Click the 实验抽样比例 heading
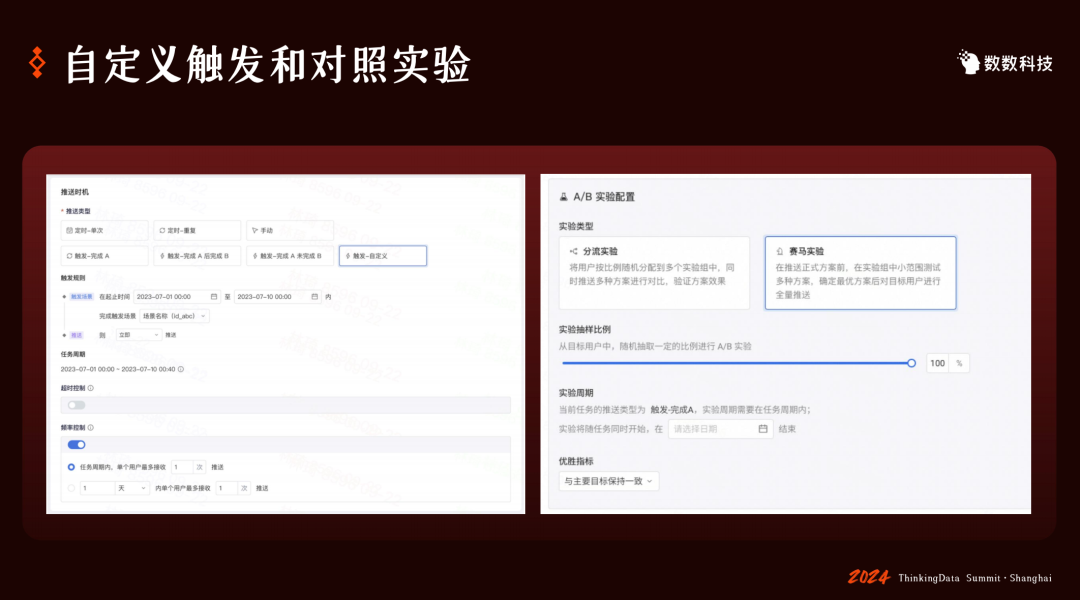 click(x=585, y=329)
